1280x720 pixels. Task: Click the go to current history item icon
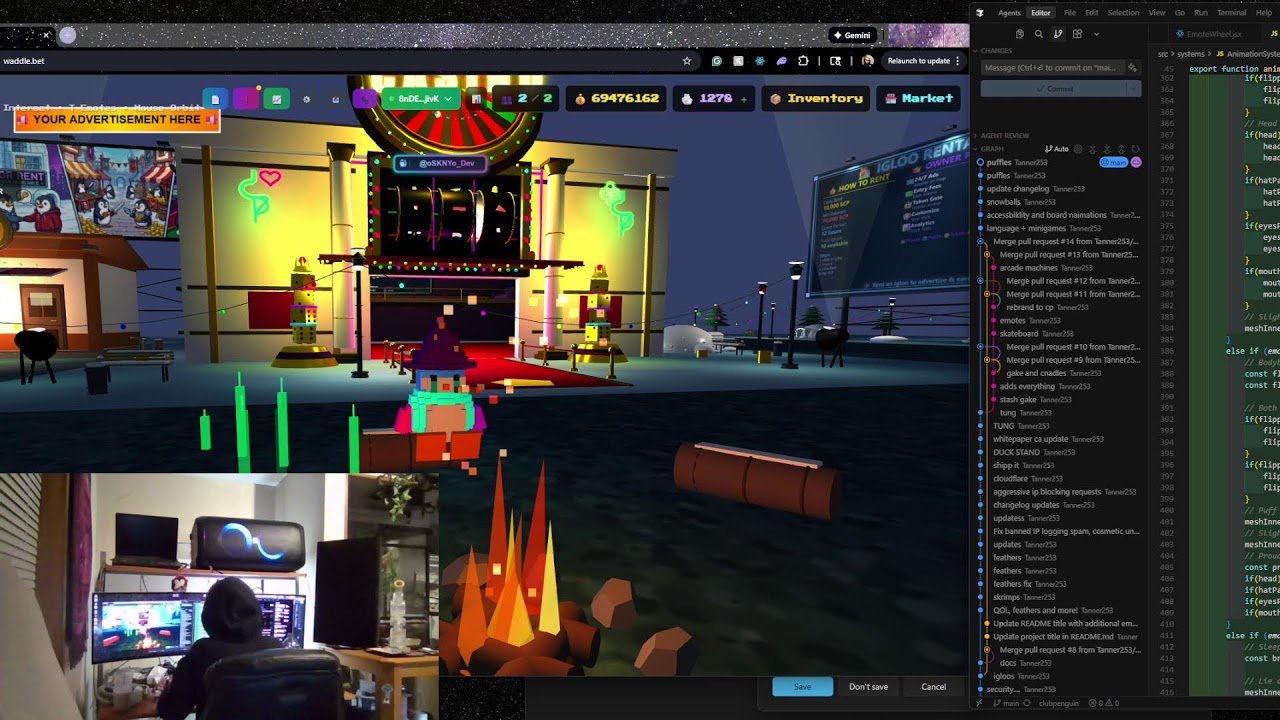1078,149
